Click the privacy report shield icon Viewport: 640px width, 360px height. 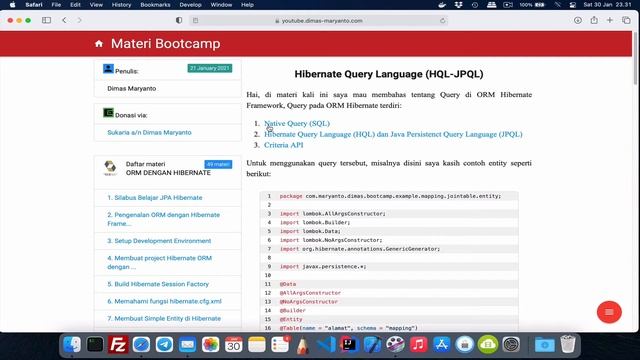coord(179,20)
